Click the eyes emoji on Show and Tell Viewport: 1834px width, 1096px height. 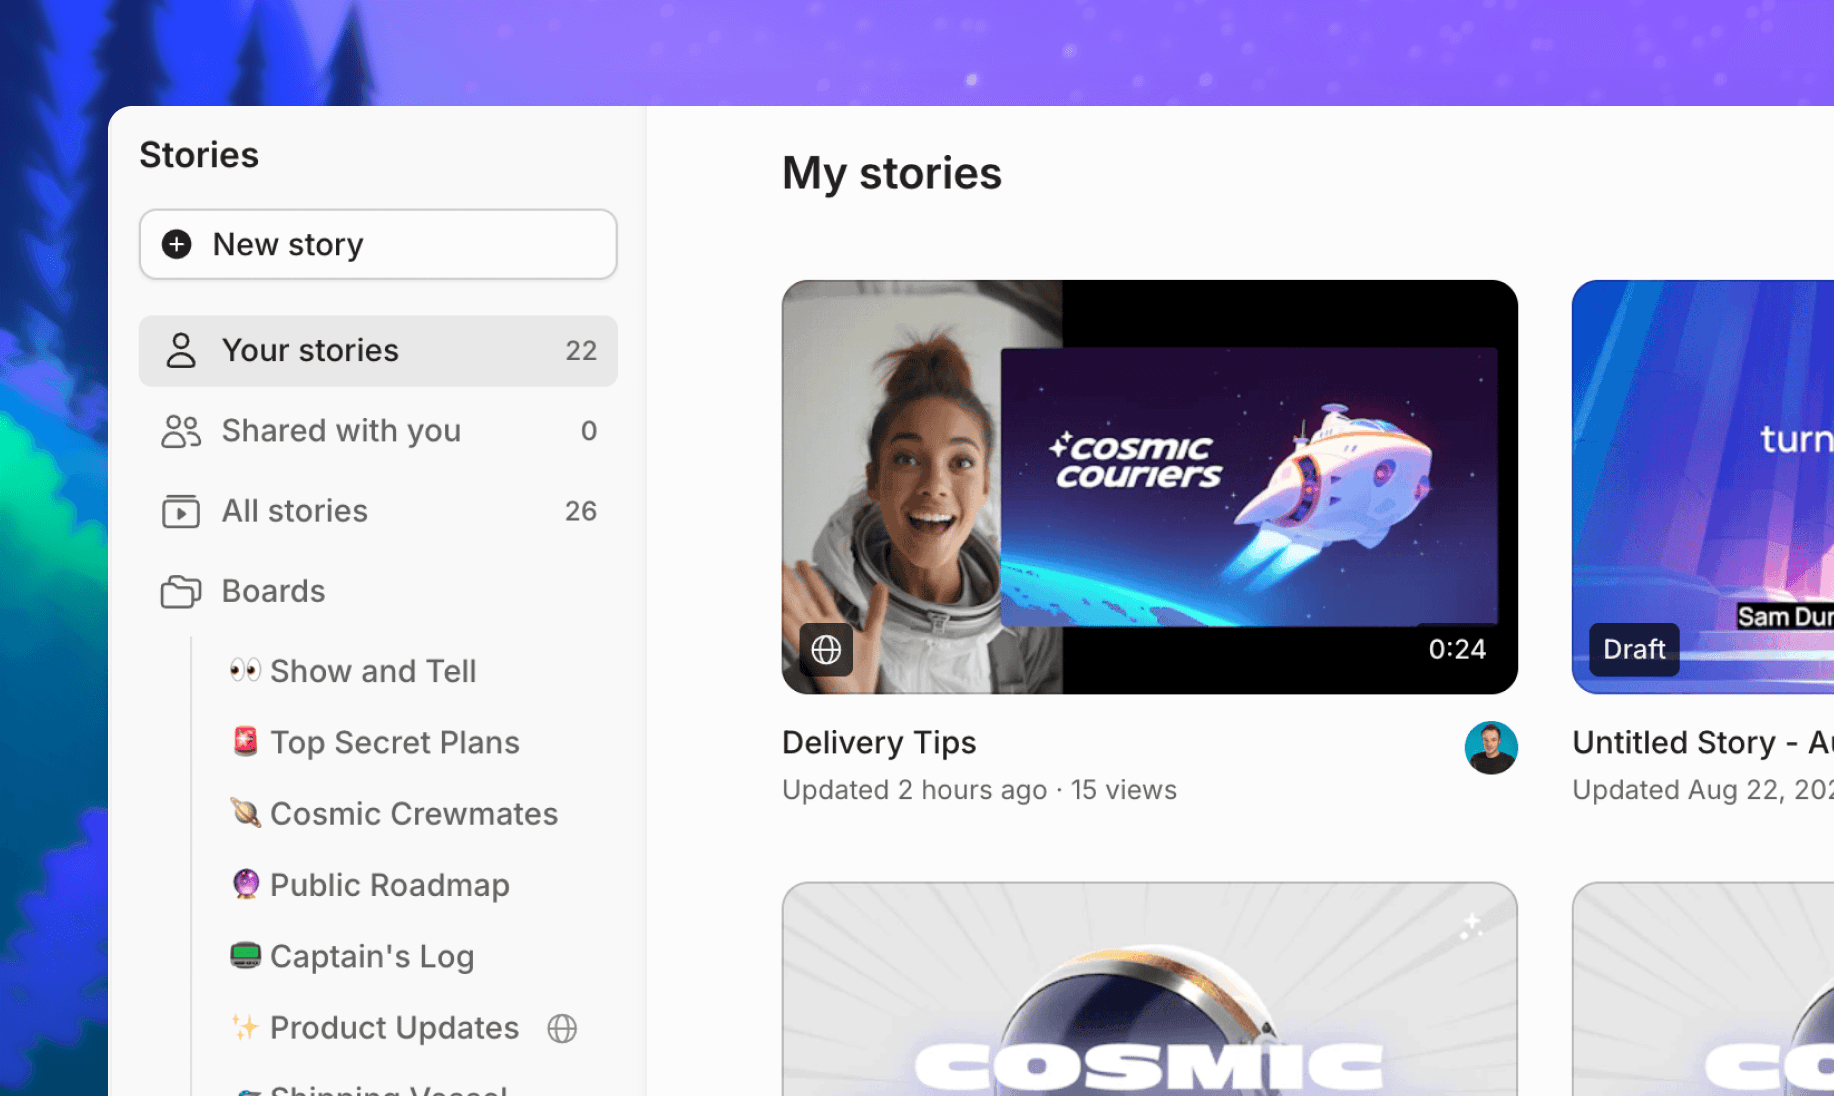pos(245,670)
